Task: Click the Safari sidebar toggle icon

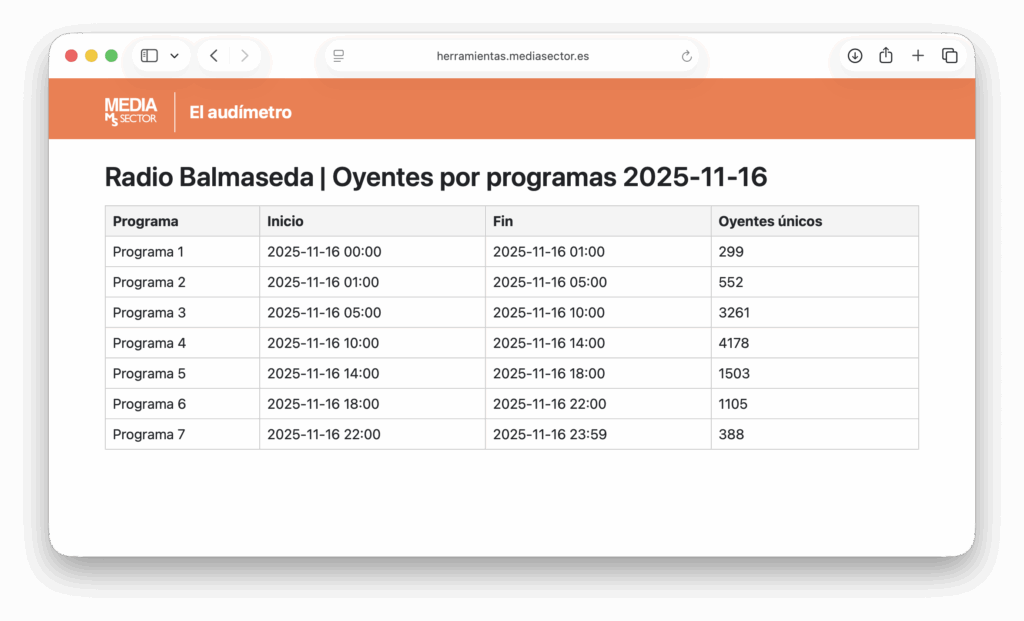Action: [149, 56]
